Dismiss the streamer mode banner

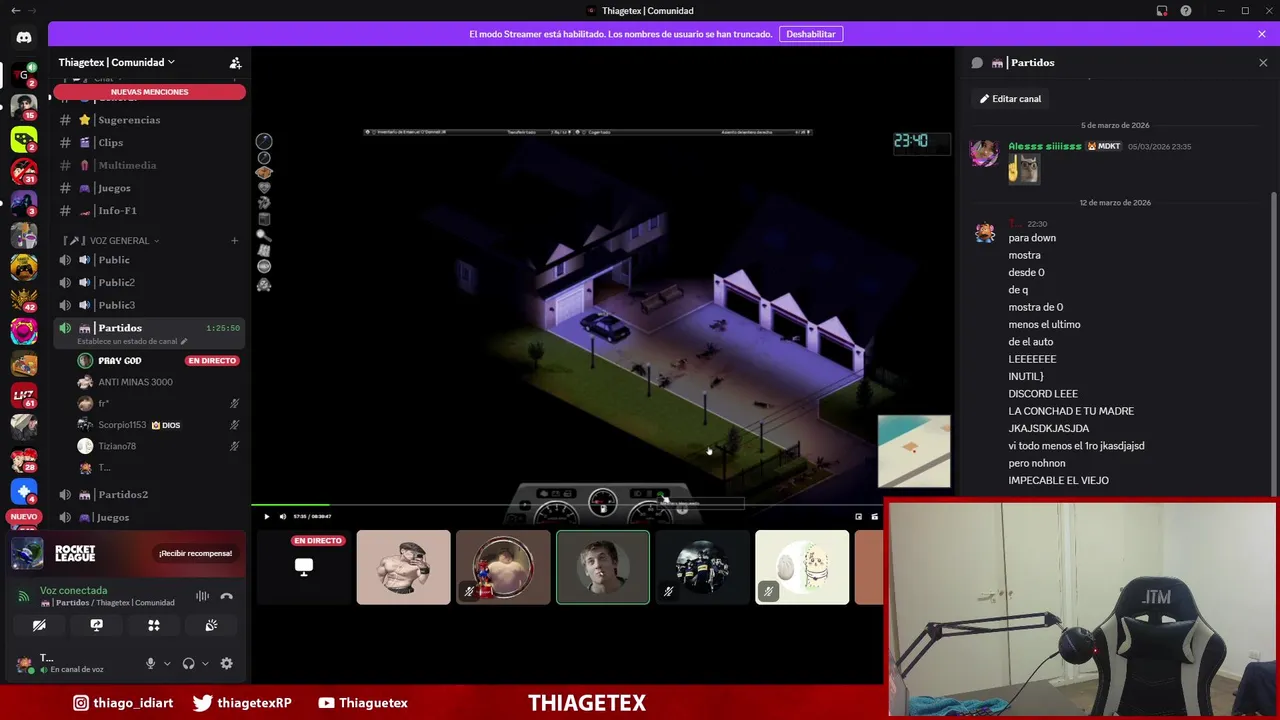(1262, 34)
